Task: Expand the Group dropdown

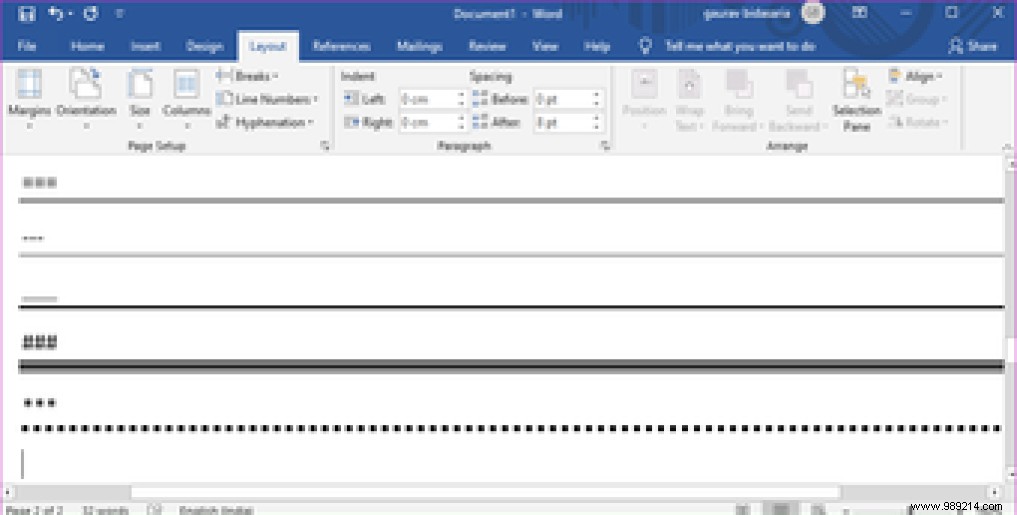Action: coord(916,99)
